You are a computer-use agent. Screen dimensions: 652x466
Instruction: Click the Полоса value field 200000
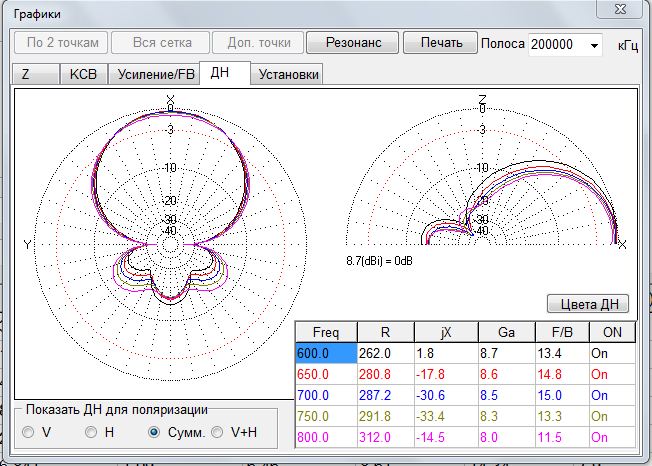point(557,45)
